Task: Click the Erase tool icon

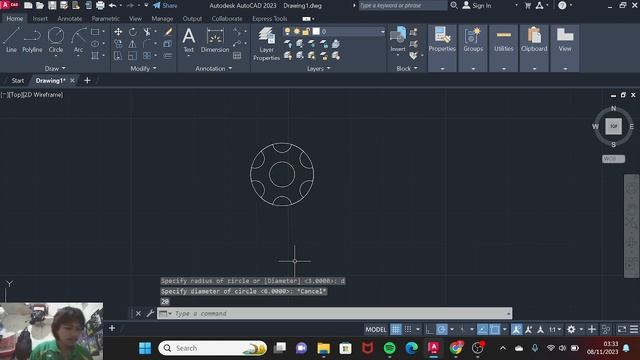Action: (168, 31)
